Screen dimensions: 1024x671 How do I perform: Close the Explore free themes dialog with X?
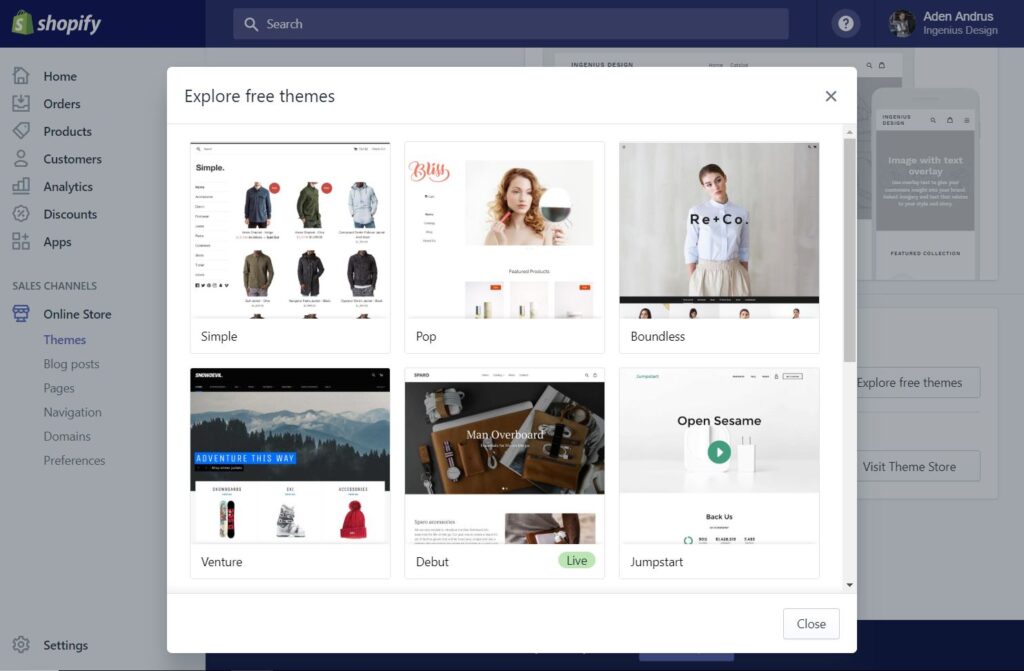click(x=831, y=96)
